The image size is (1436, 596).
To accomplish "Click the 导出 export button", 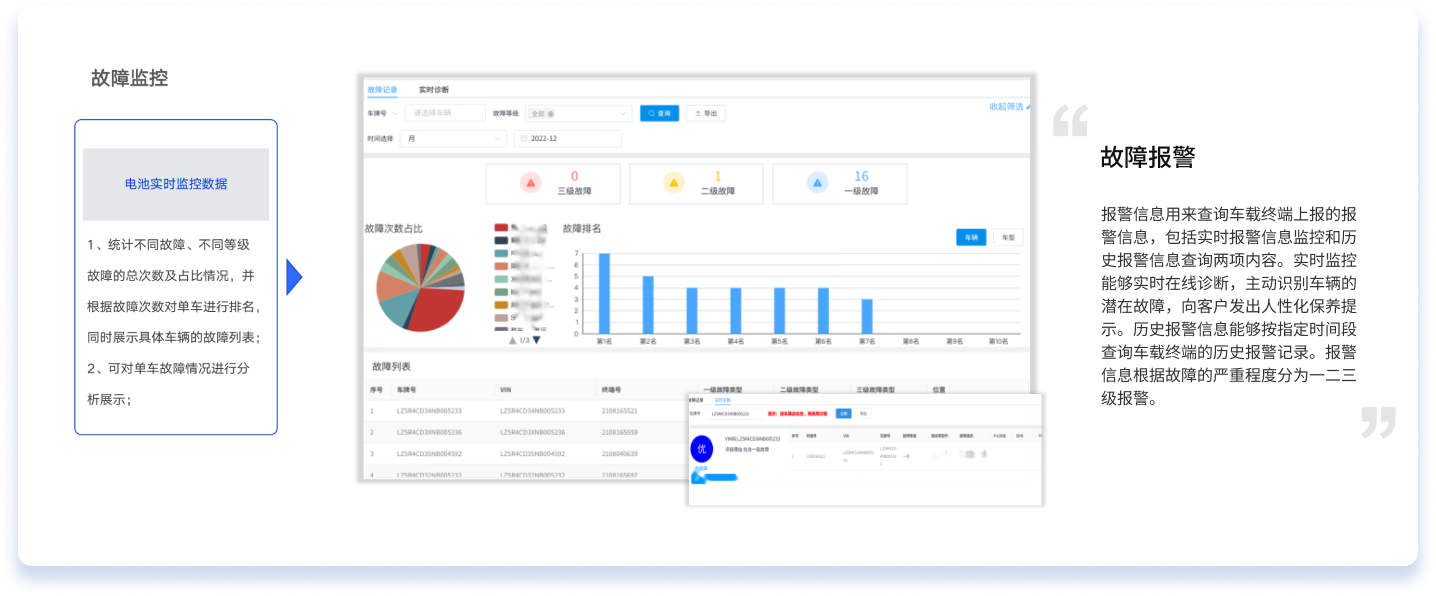I will point(705,114).
